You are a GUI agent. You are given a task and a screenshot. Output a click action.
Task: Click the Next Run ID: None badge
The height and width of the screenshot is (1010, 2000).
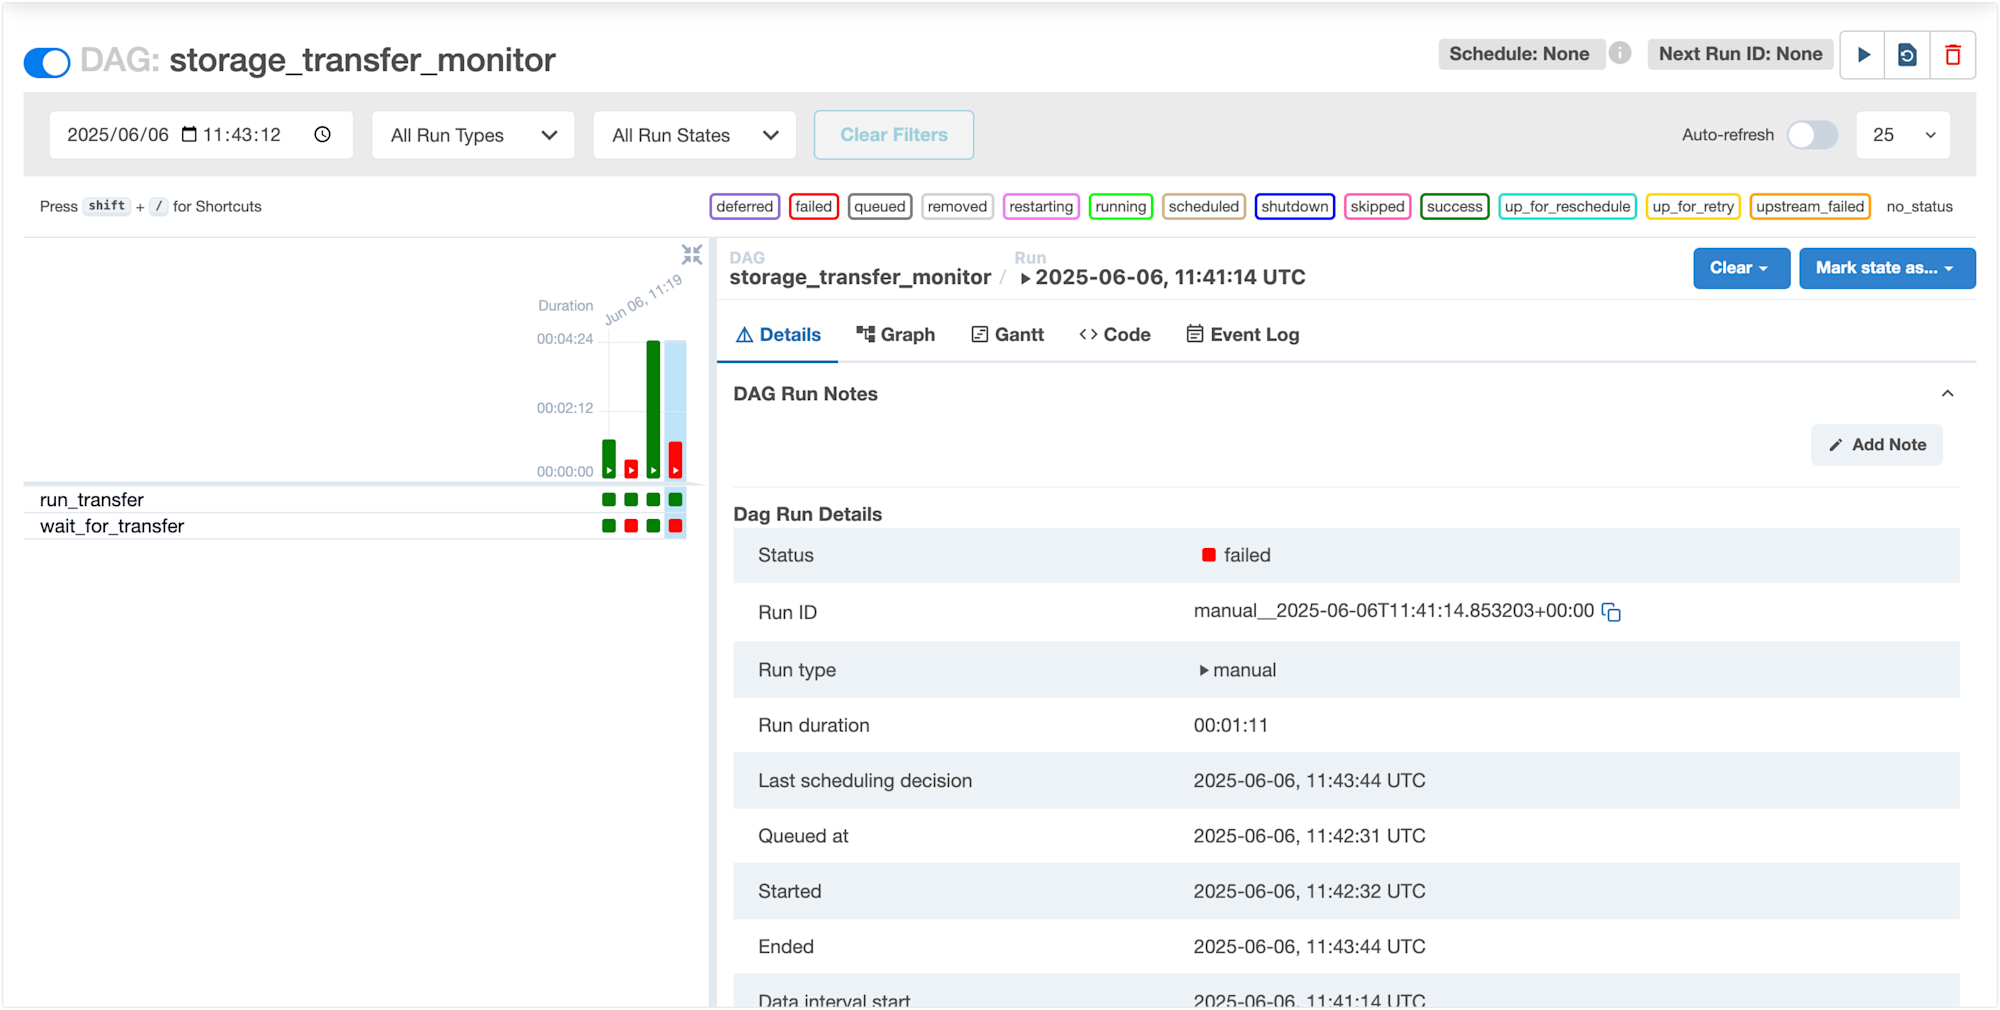(x=1740, y=54)
